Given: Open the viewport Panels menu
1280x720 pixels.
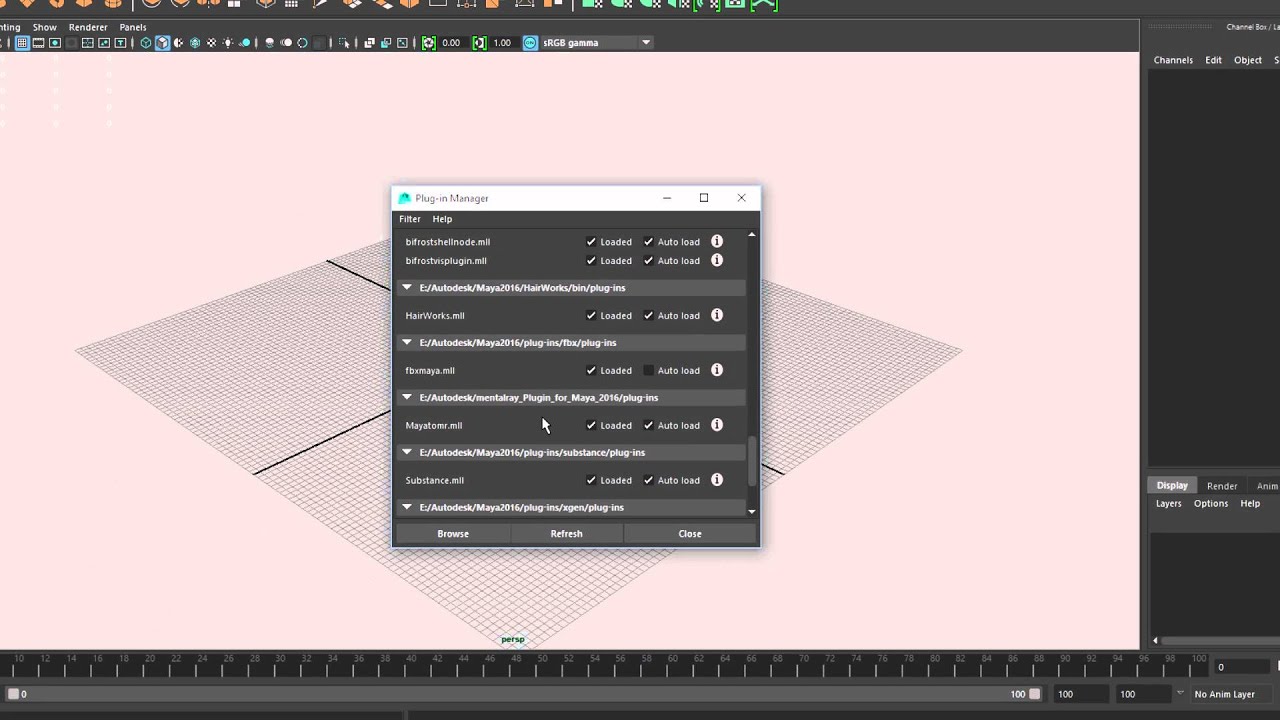Looking at the screenshot, I should coord(133,27).
